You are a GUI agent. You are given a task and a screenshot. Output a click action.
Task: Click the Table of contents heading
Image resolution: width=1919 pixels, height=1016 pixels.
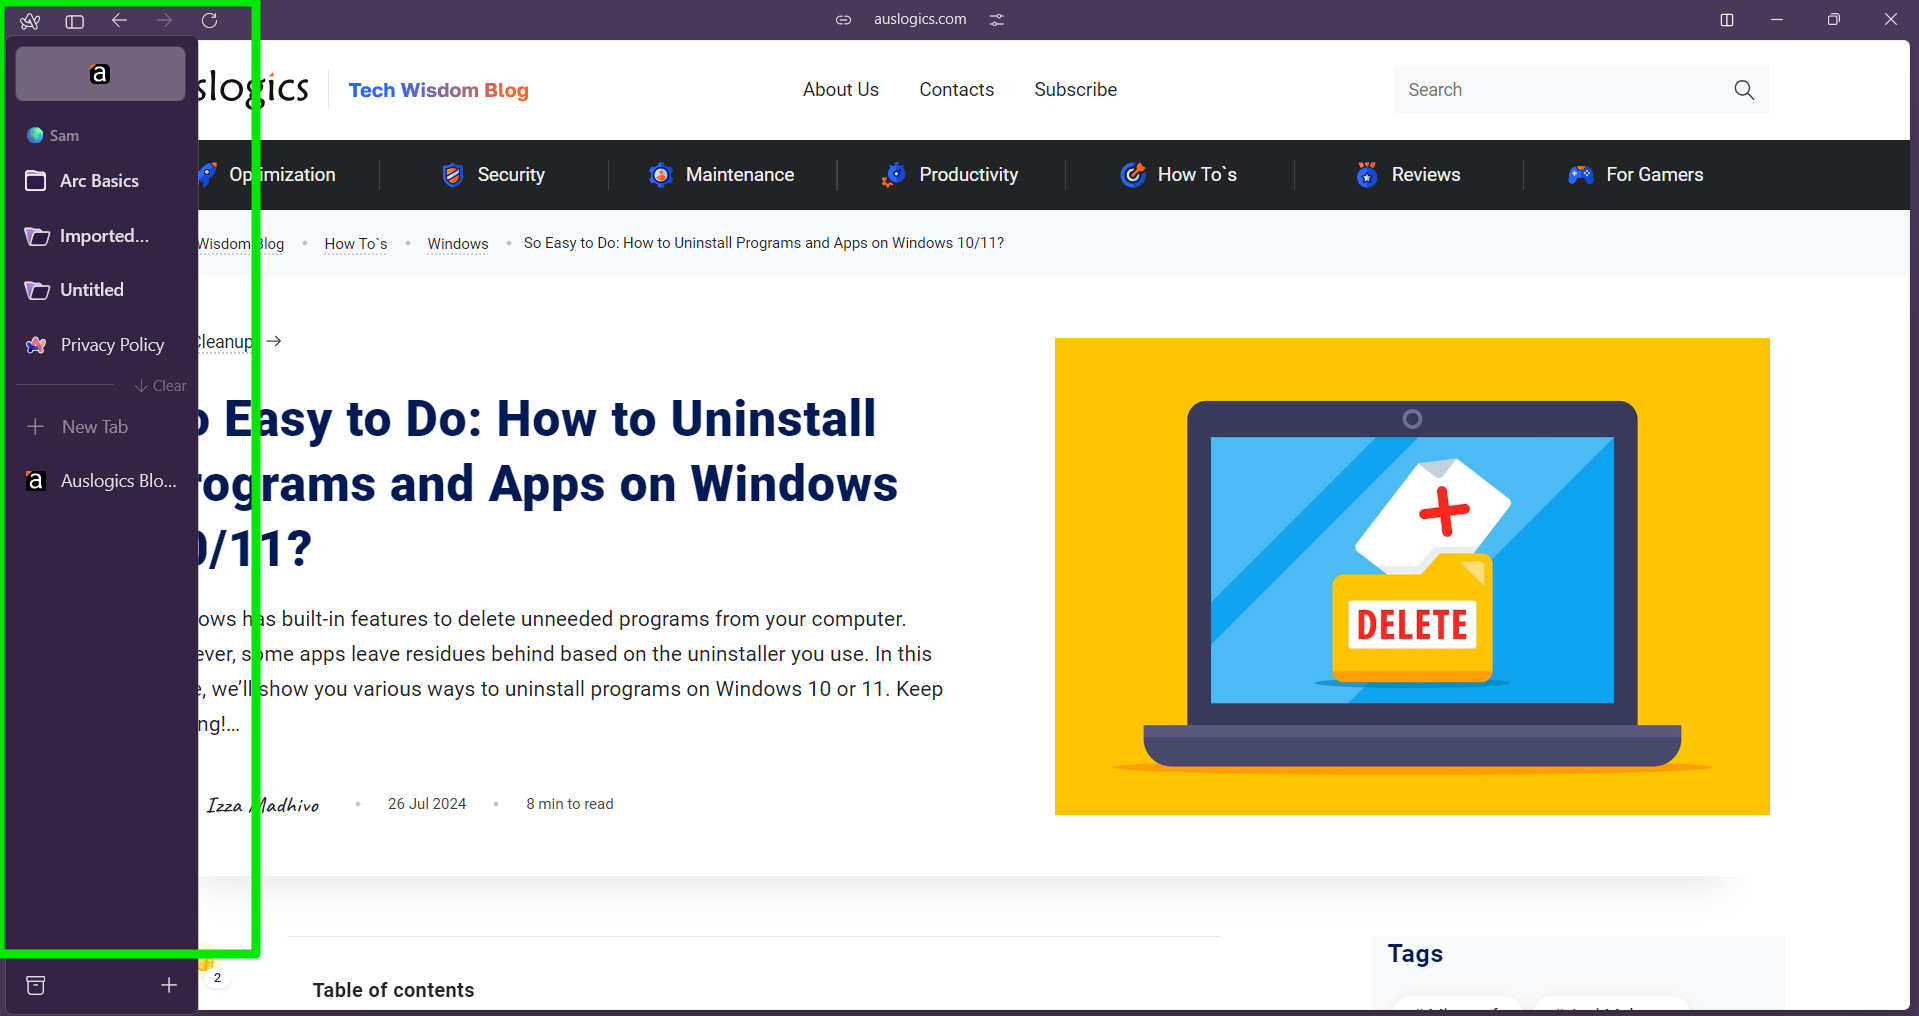(x=393, y=990)
